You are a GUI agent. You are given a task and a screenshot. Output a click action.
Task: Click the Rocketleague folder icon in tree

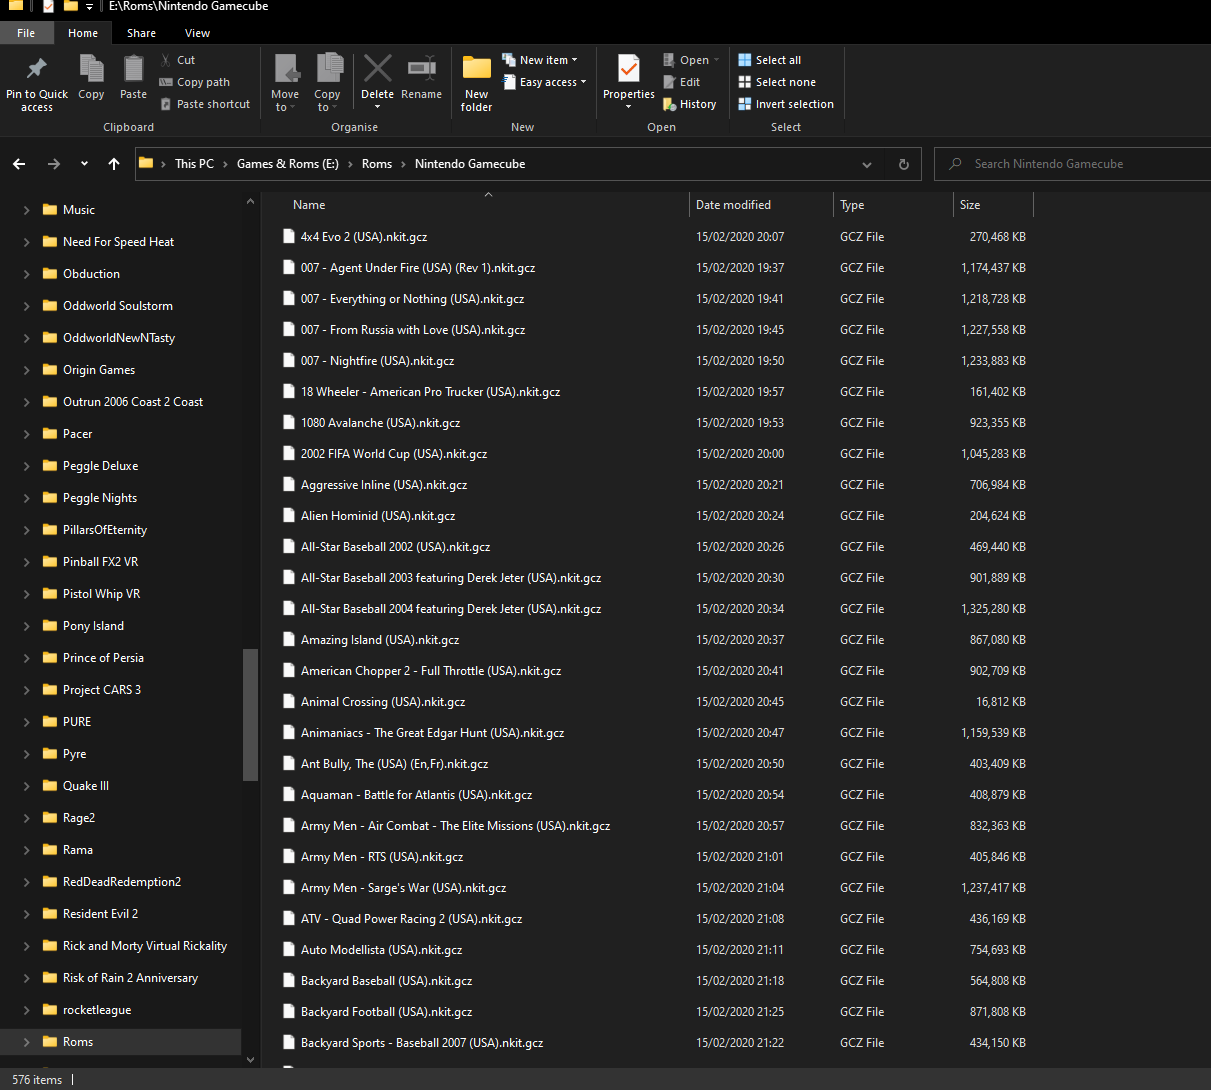(x=50, y=1010)
